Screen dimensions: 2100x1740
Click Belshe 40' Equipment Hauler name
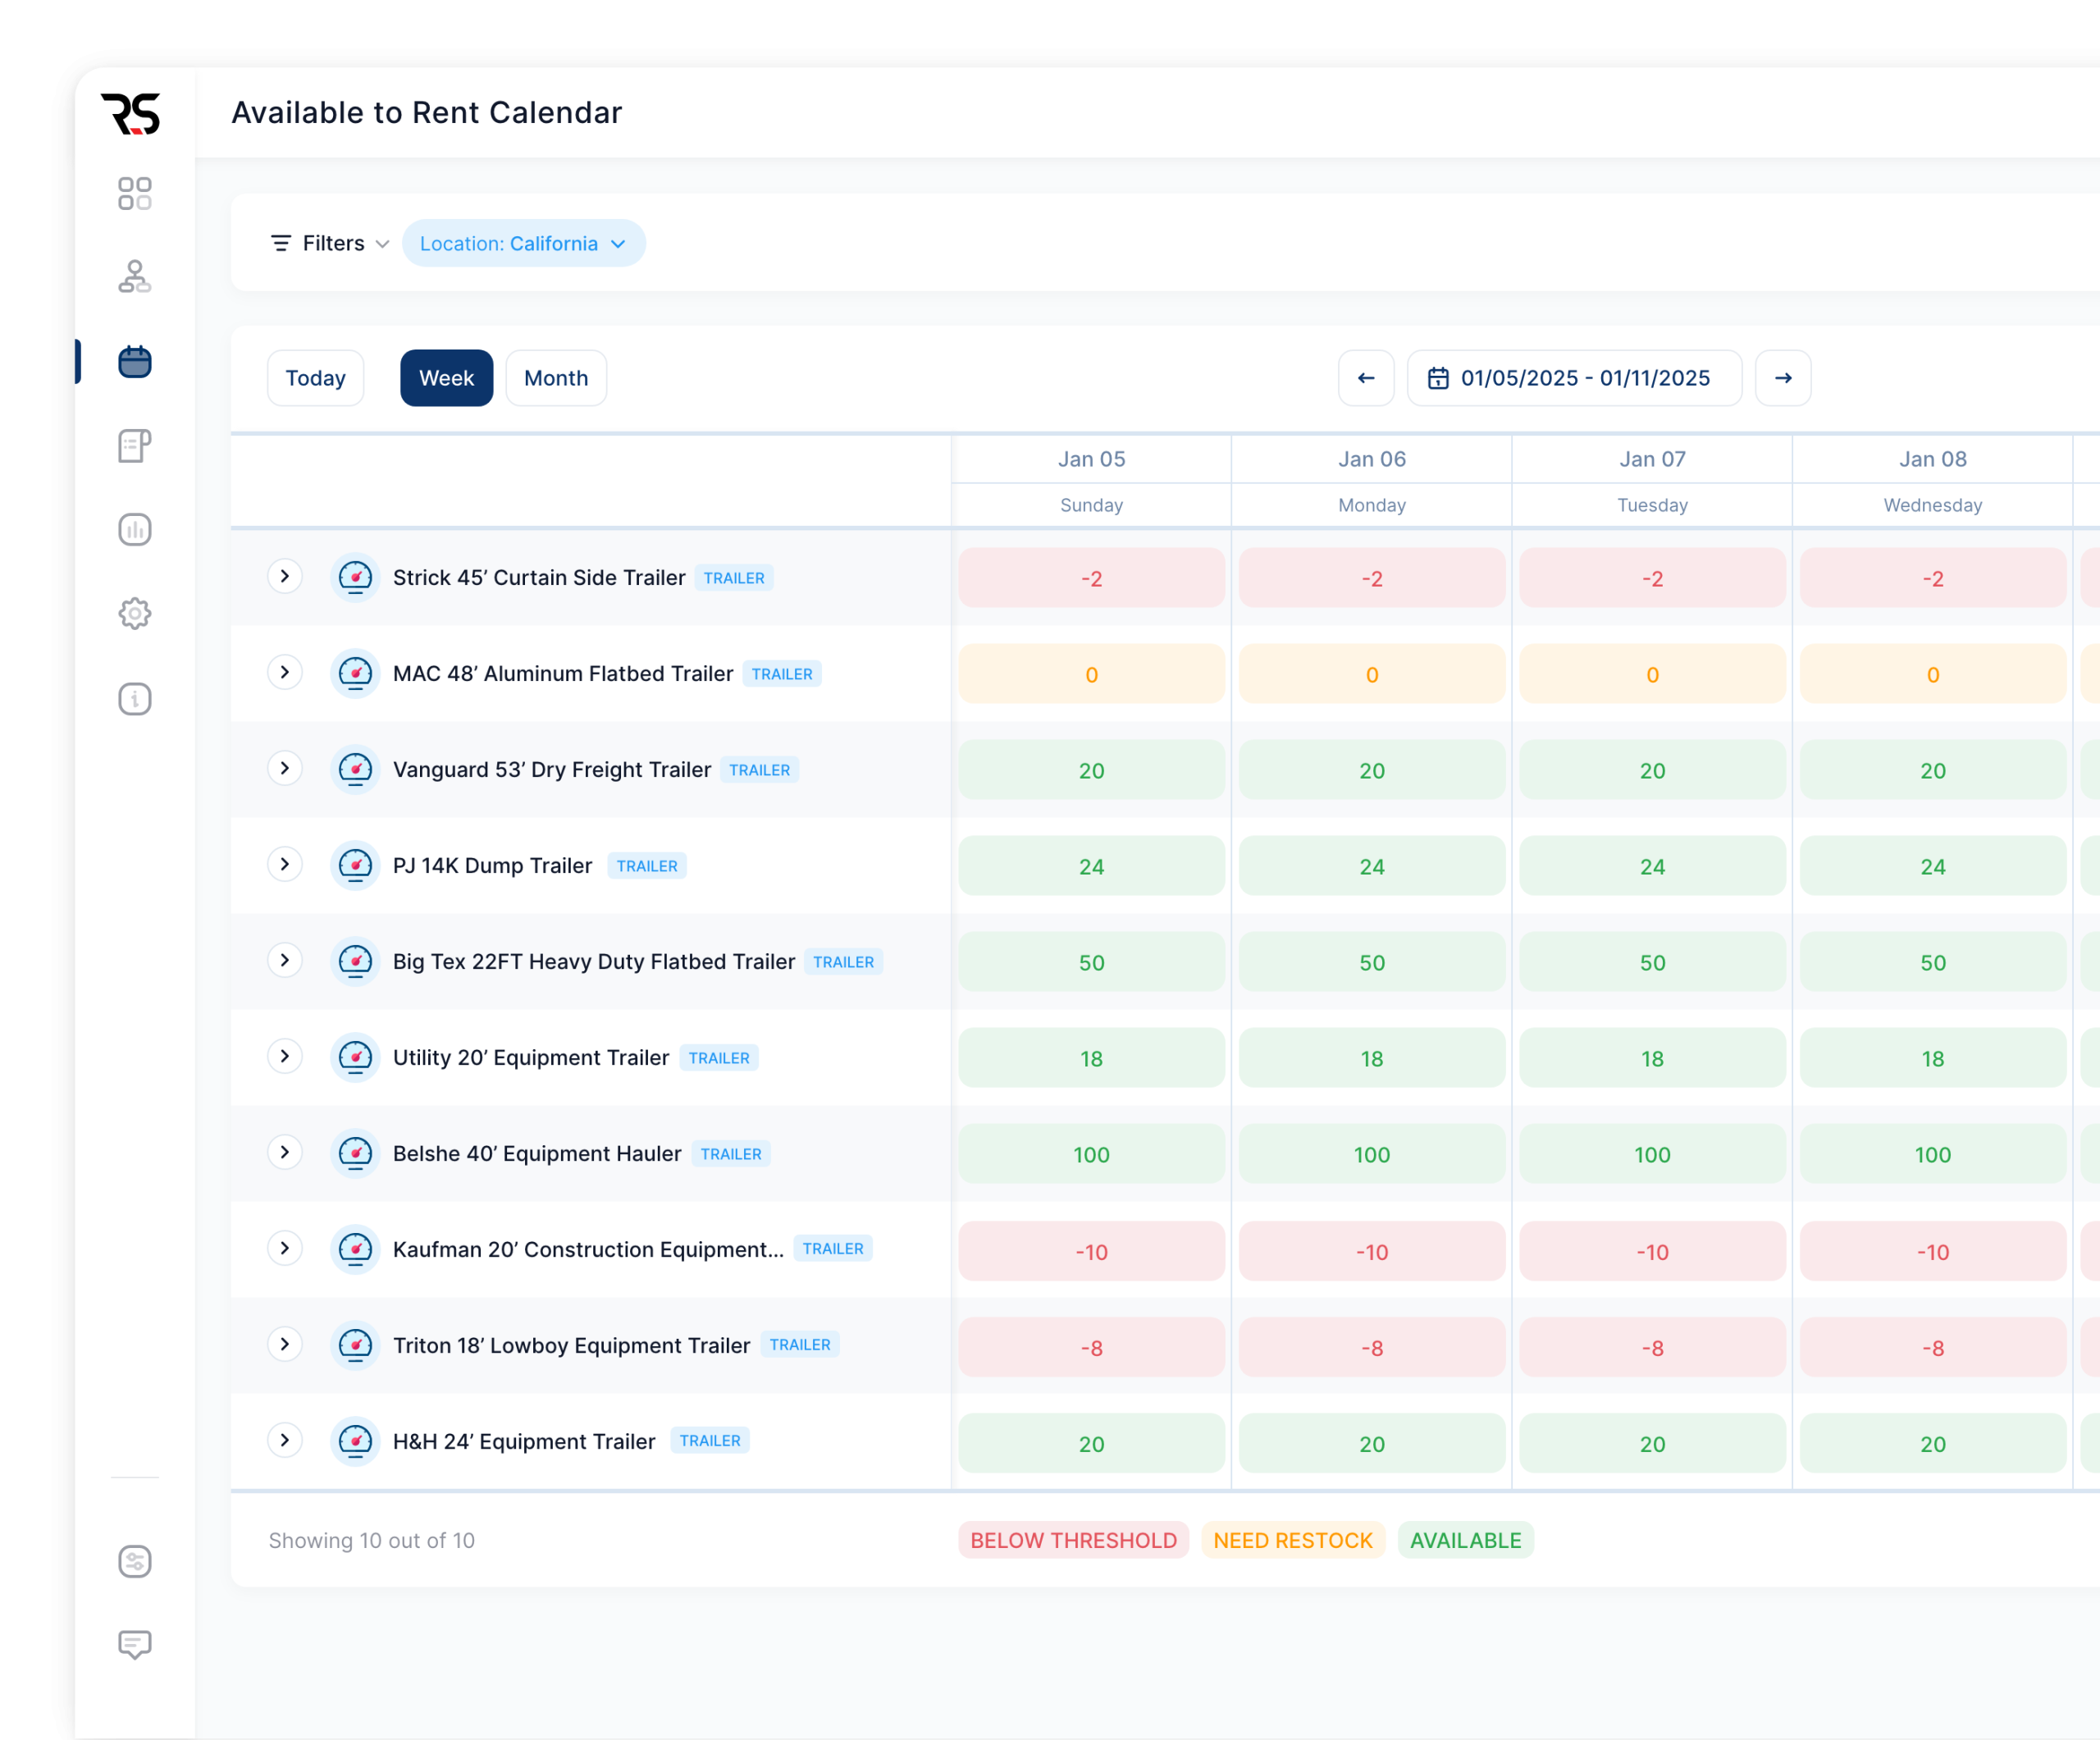click(537, 1153)
